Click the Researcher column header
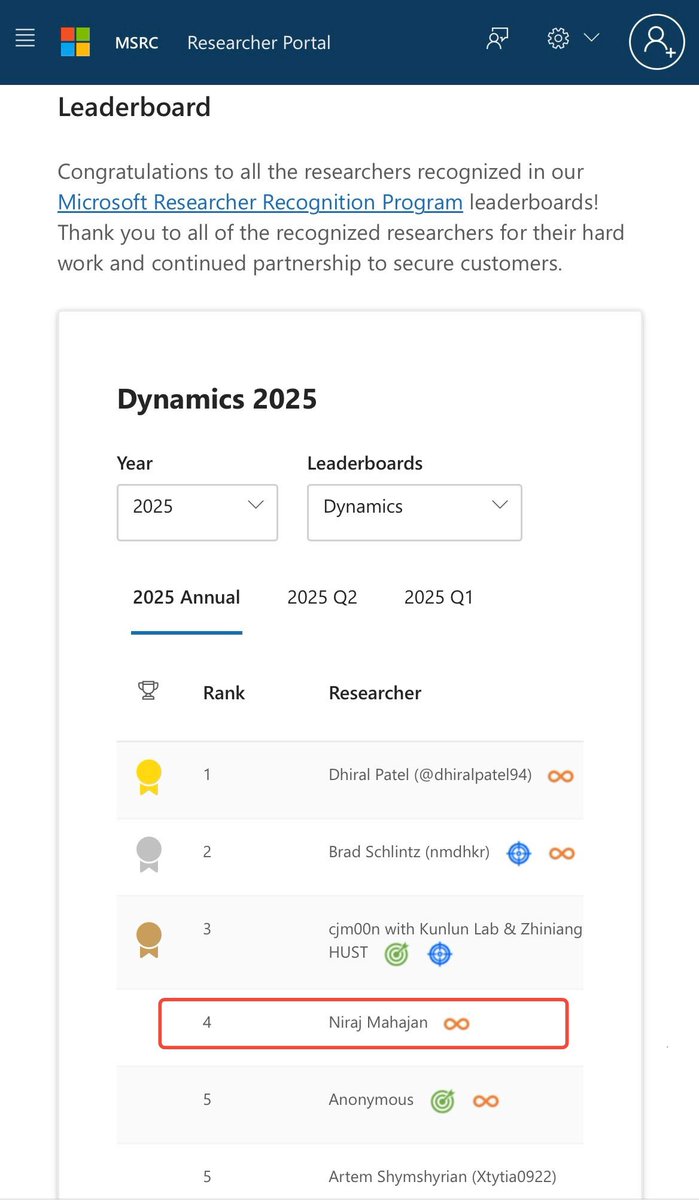Screen dimensions: 699x1200 pyautogui.click(x=375, y=693)
